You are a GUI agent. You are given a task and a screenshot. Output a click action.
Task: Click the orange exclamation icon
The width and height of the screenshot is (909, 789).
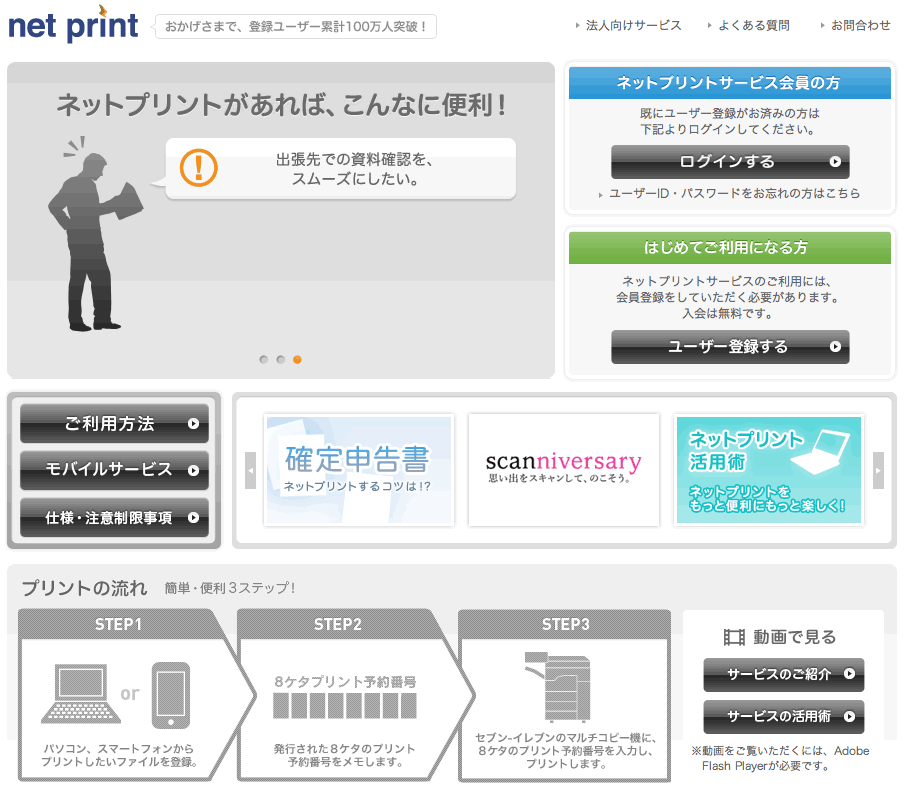198,168
